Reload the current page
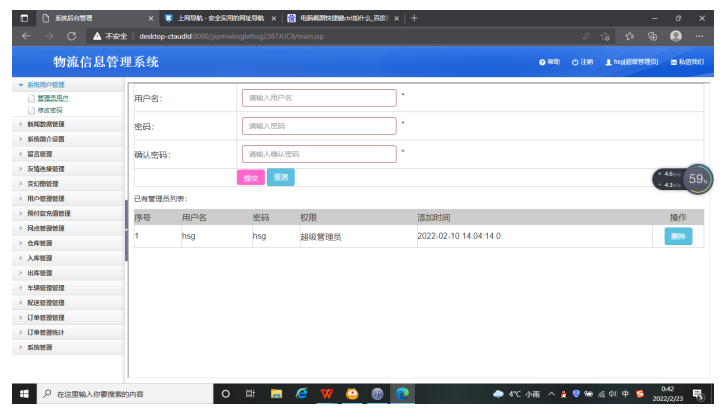The width and height of the screenshot is (728, 414). [x=72, y=36]
